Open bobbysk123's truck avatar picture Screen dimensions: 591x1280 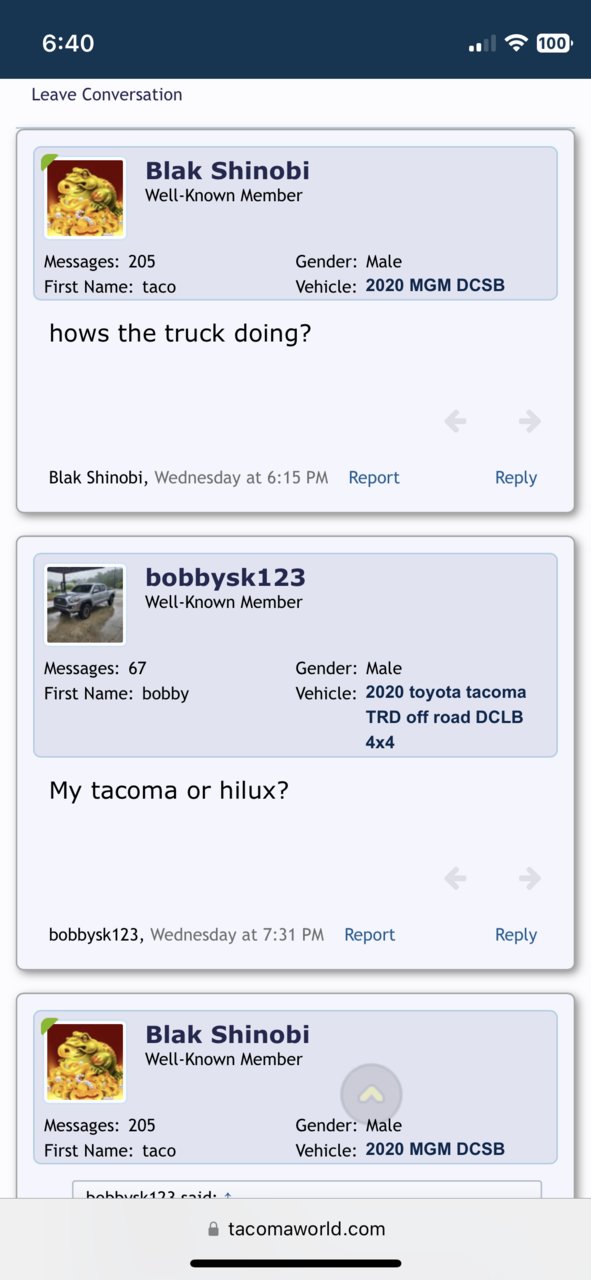85,605
